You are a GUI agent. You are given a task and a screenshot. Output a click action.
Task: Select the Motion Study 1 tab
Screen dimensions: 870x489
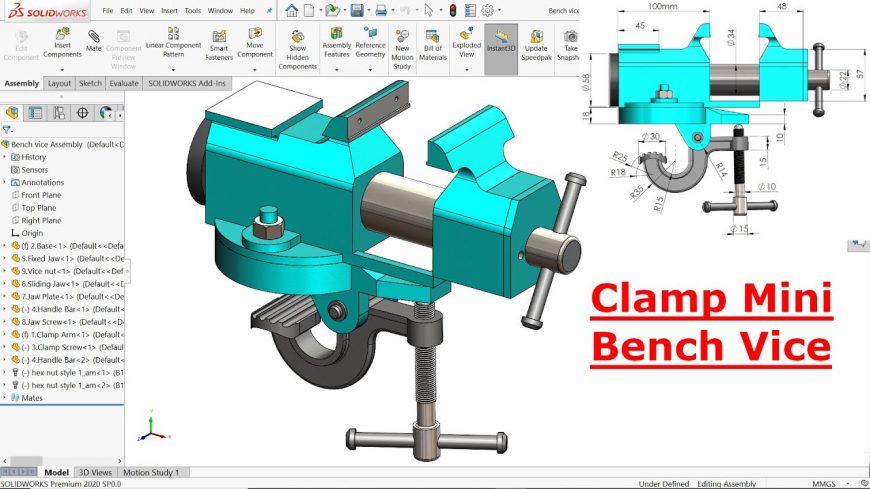point(151,472)
